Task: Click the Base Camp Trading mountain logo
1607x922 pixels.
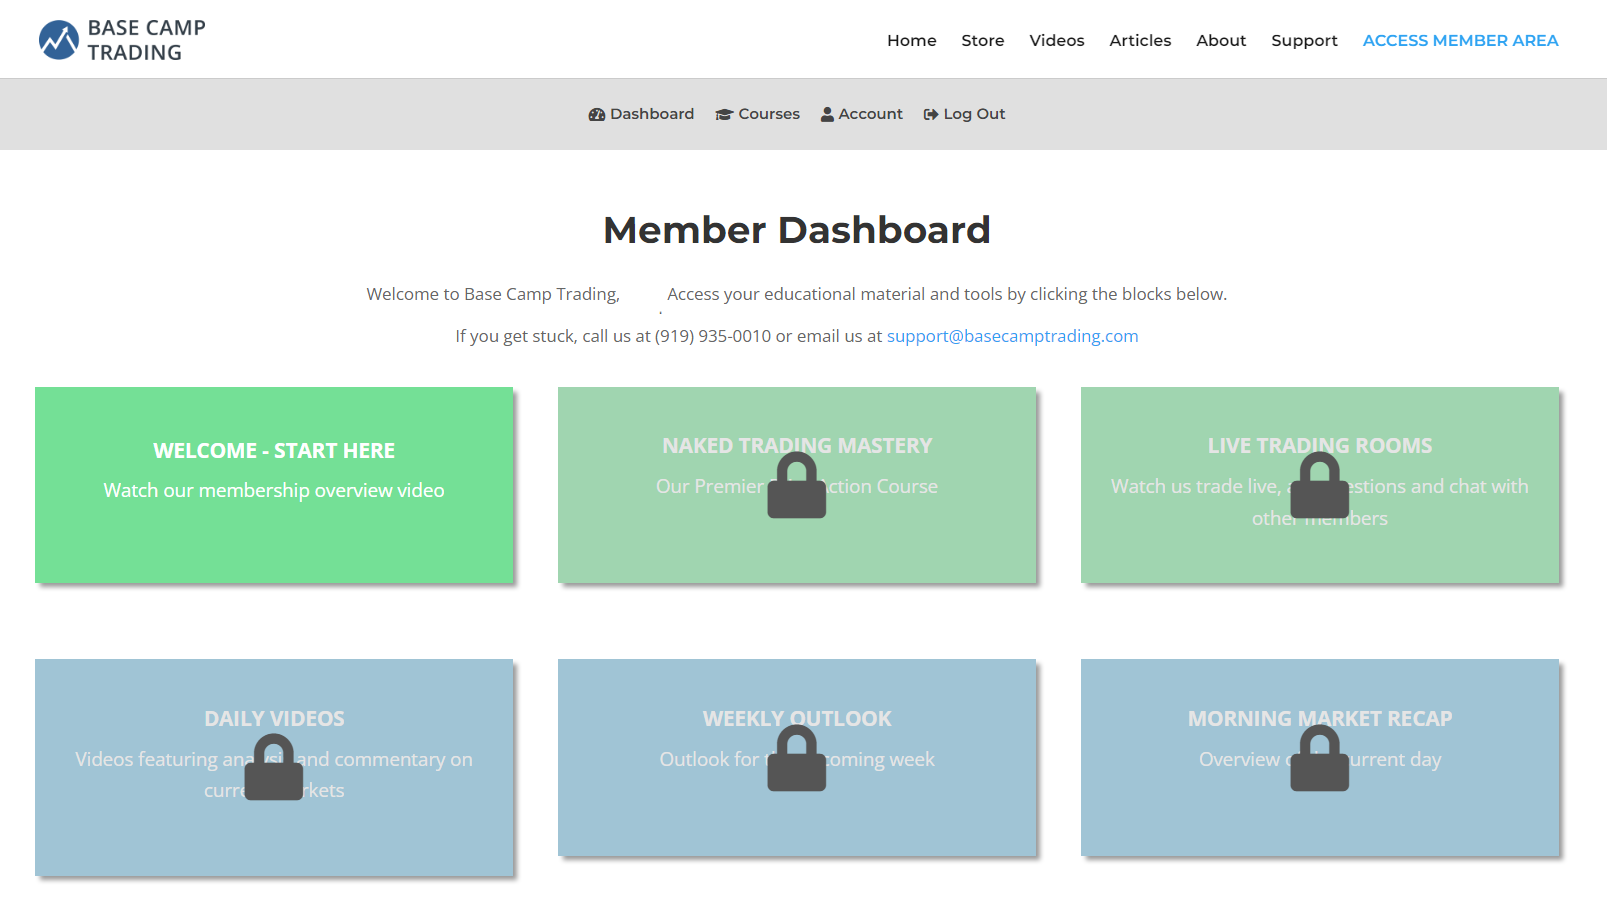Action: point(59,40)
